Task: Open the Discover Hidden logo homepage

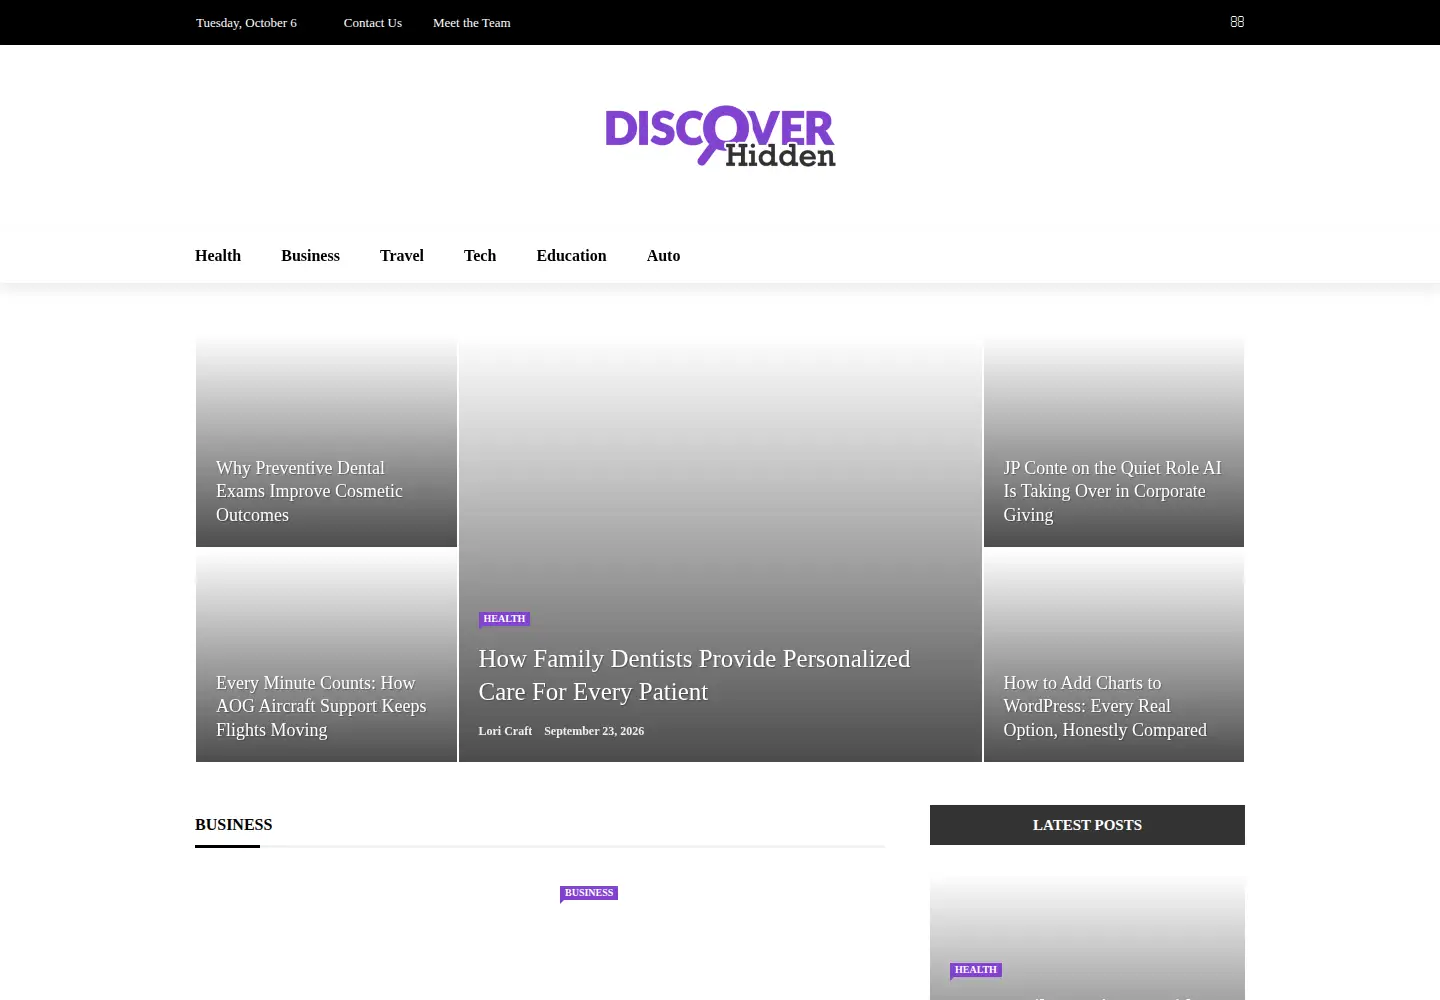Action: click(x=720, y=136)
